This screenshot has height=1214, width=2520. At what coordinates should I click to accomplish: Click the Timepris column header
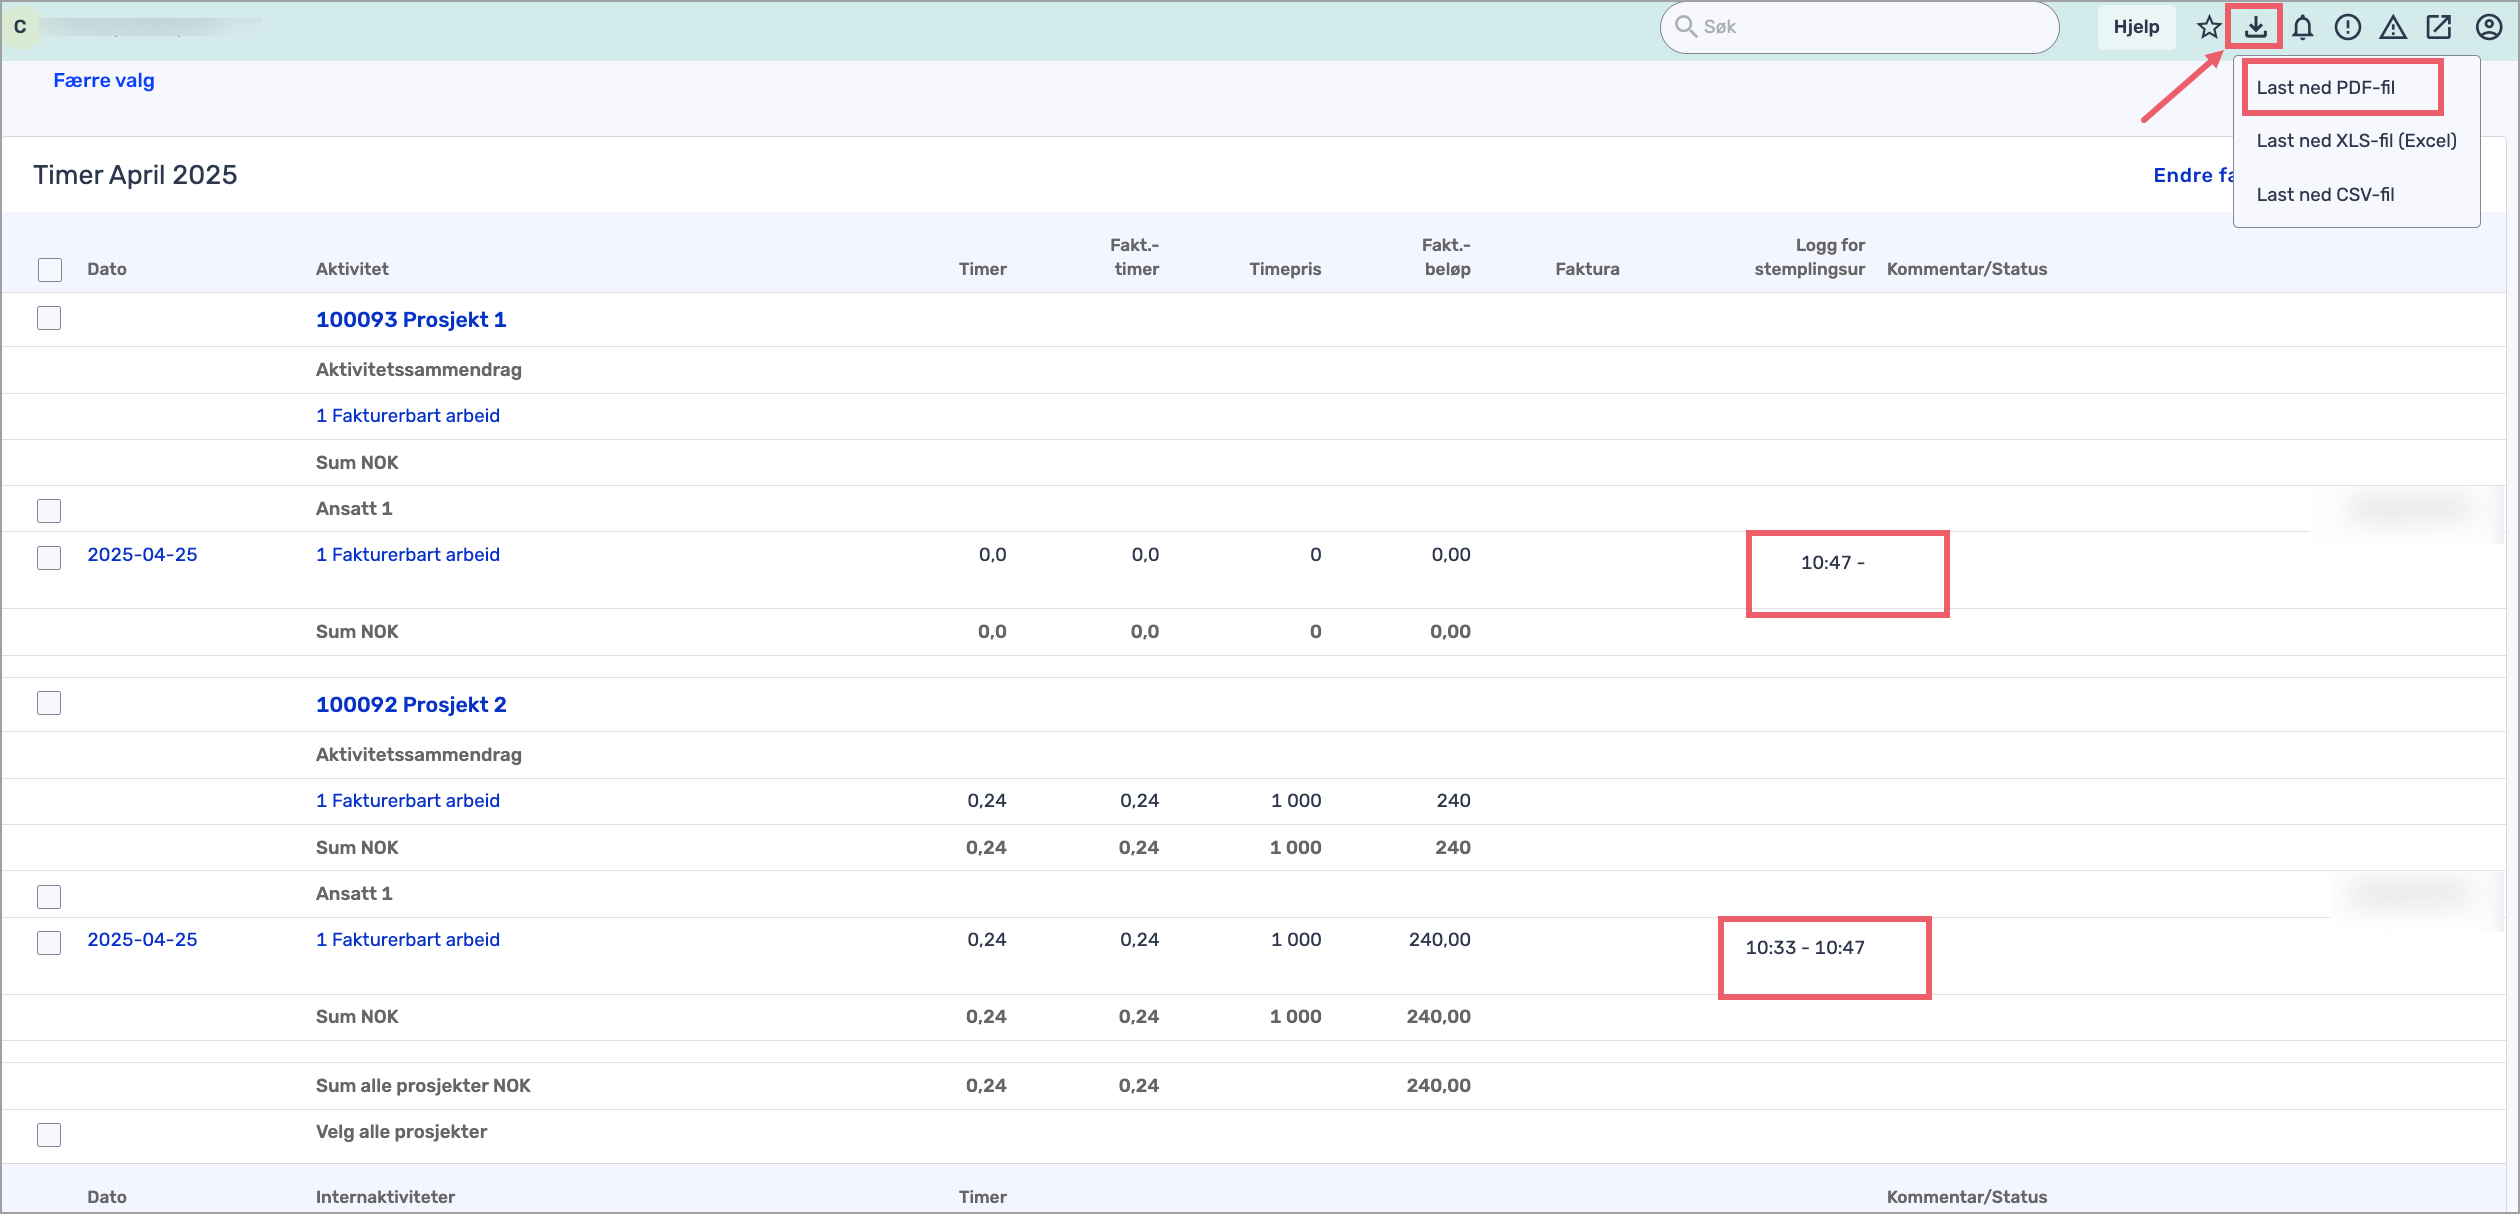coord(1285,269)
